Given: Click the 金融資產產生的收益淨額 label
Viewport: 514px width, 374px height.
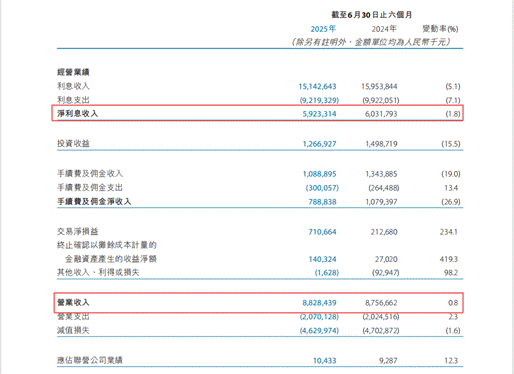Looking at the screenshot, I should (x=111, y=259).
